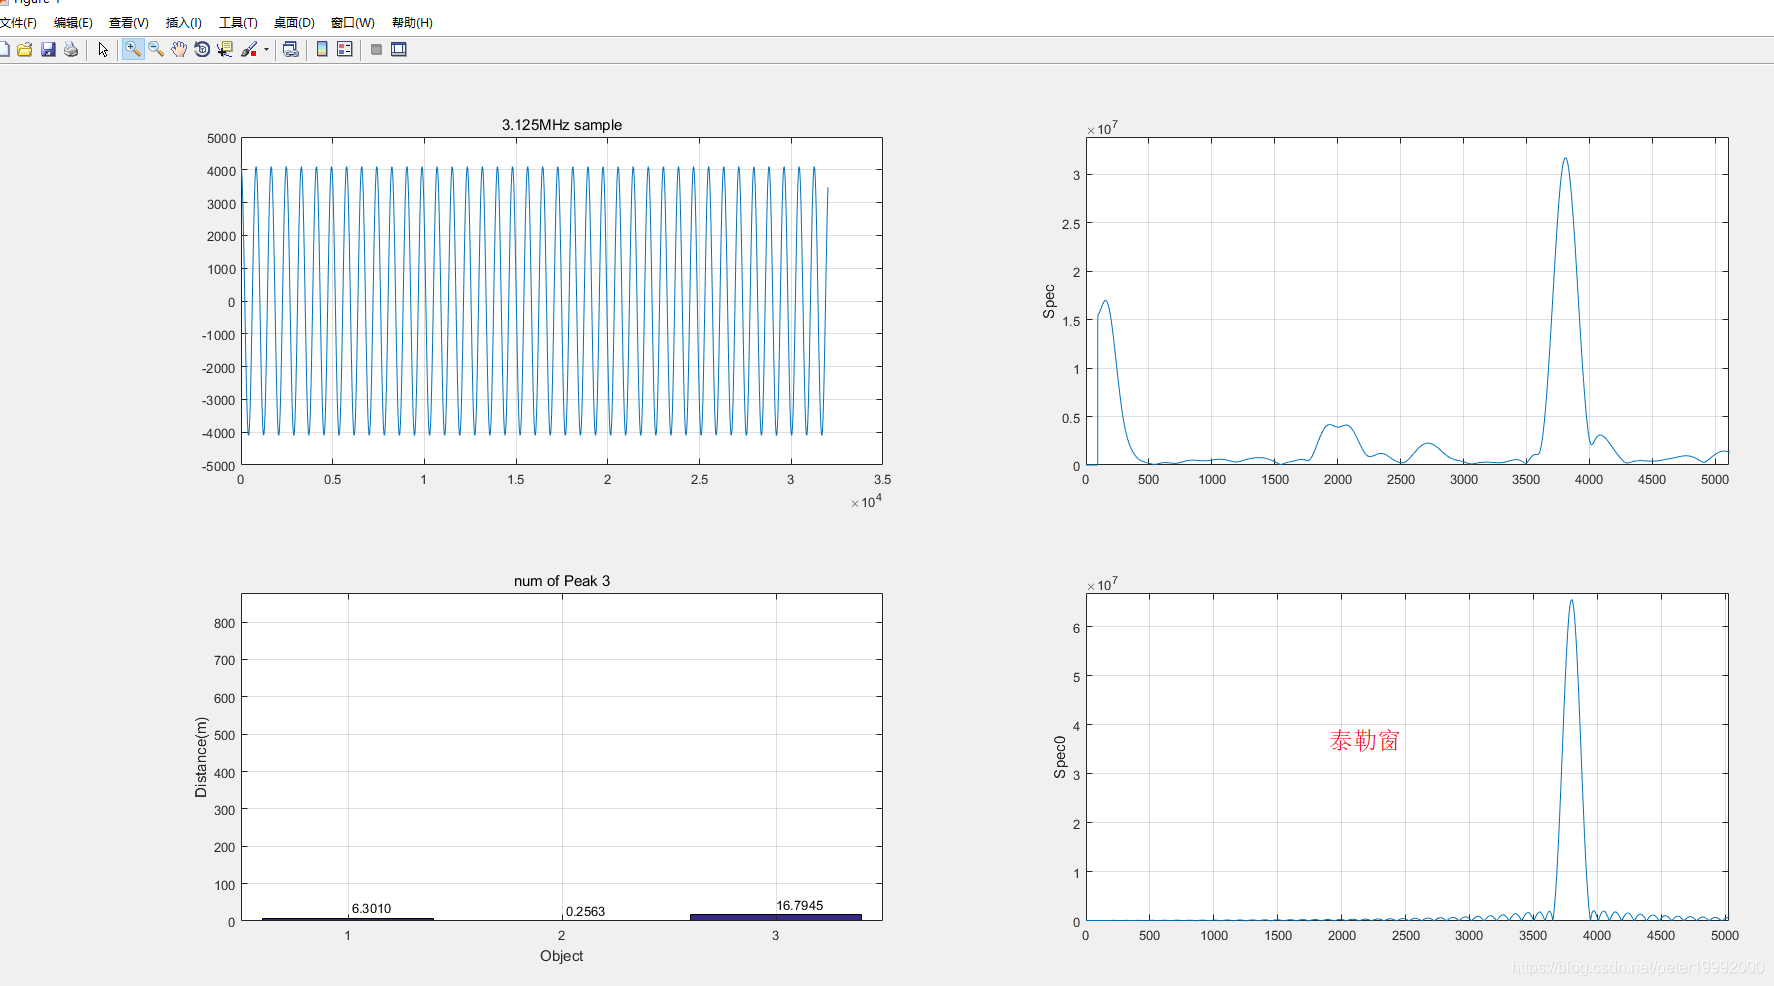
Task: Click the 'Object' x-axis label
Action: tap(562, 956)
